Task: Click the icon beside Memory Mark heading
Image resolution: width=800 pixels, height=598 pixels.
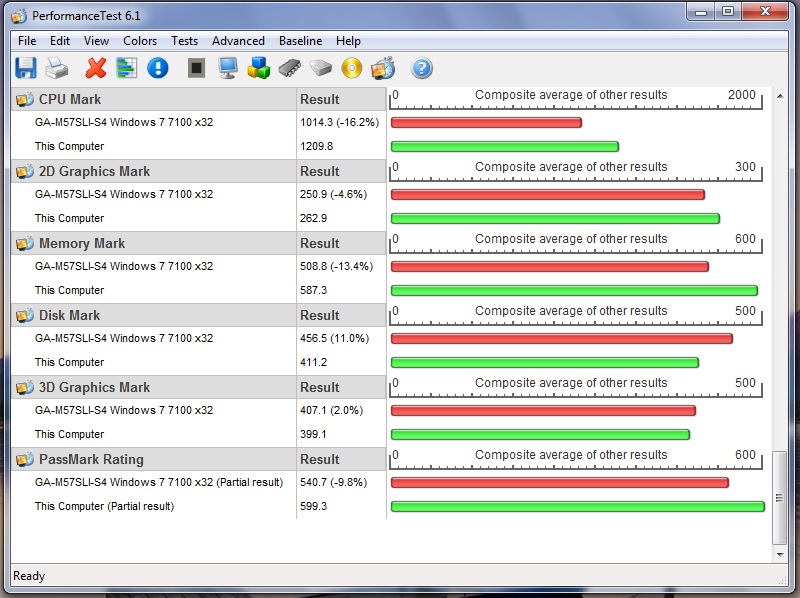Action: click(x=24, y=243)
